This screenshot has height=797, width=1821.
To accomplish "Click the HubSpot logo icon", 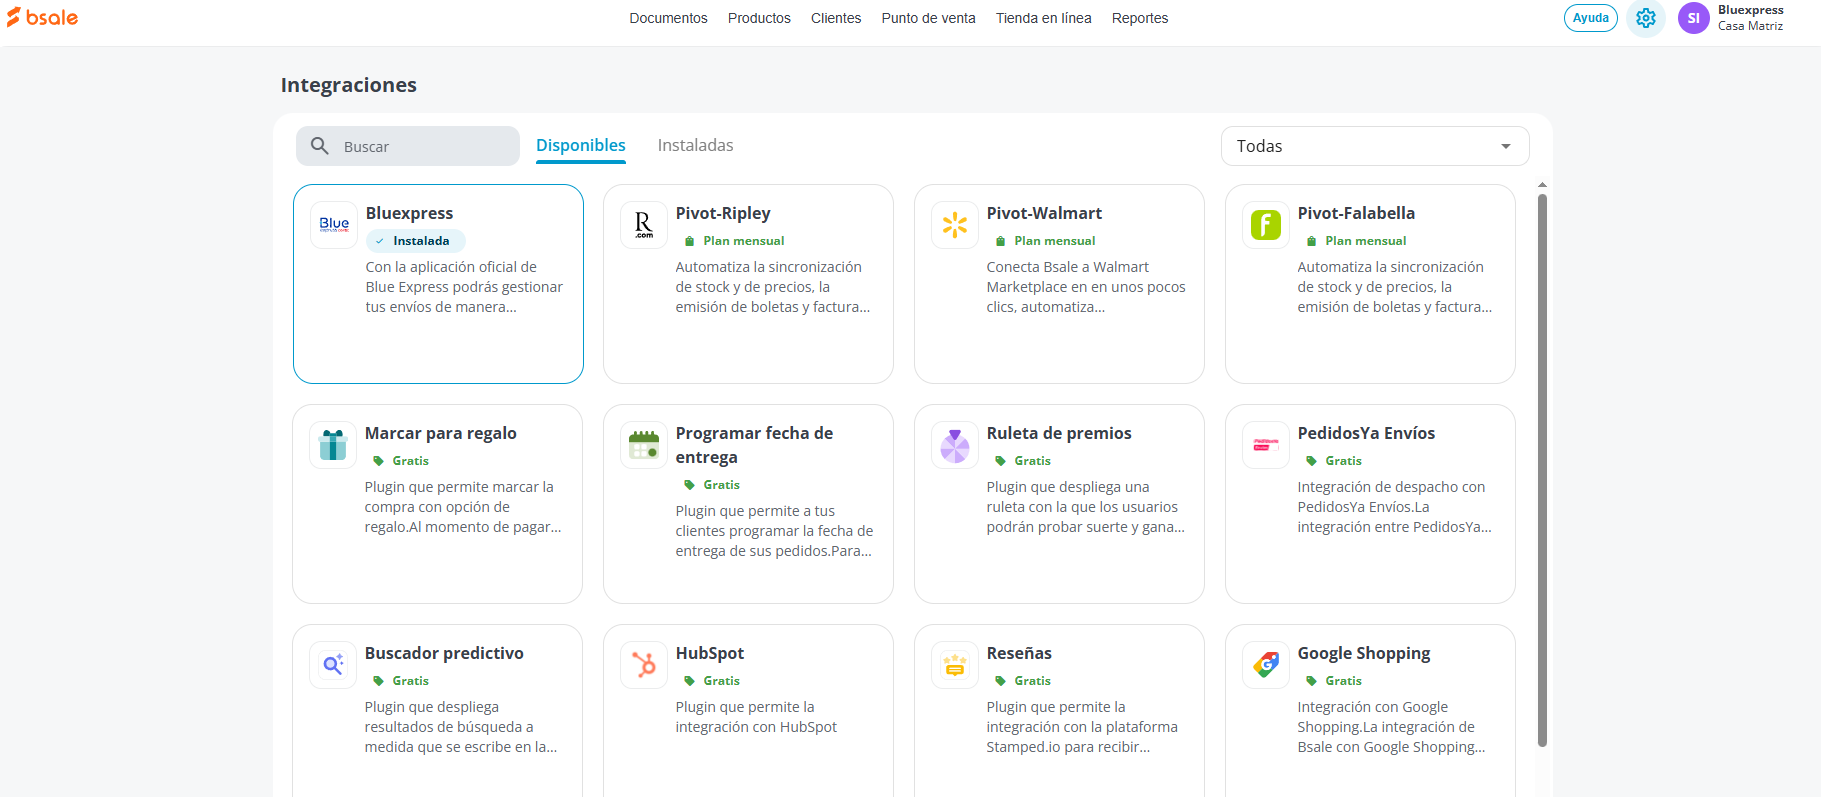I will pos(644,665).
